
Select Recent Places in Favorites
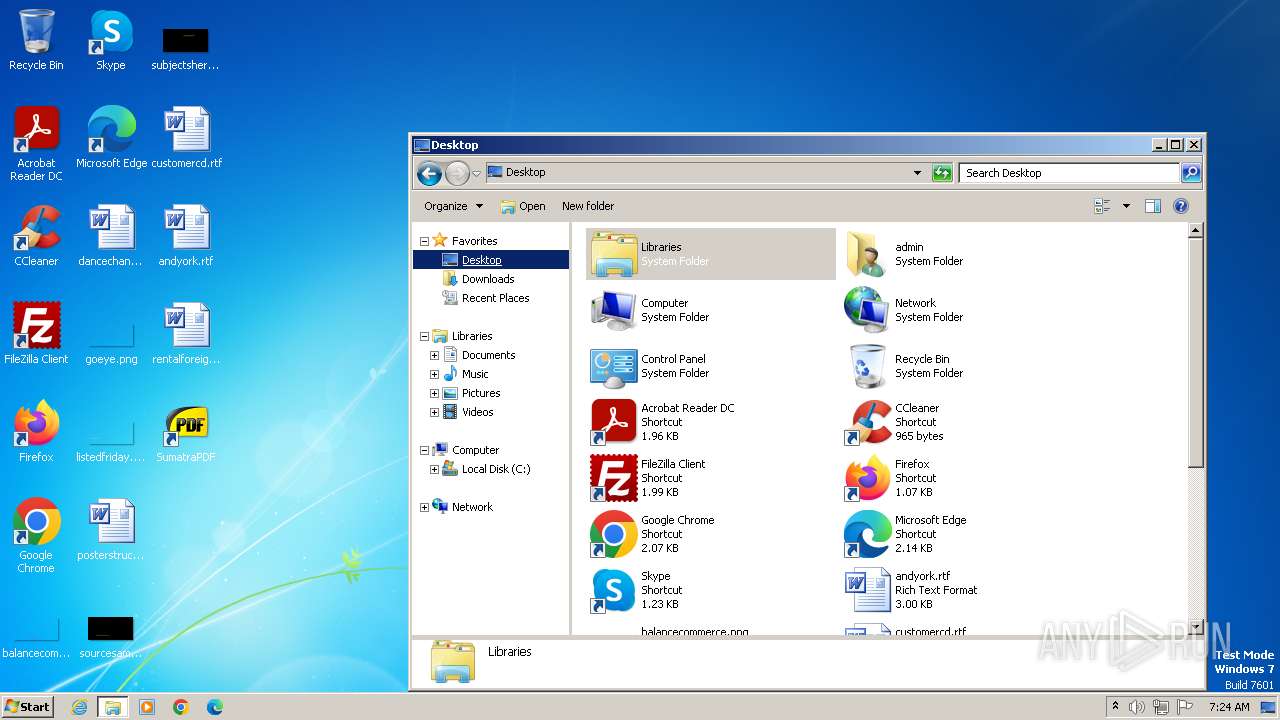click(x=495, y=298)
